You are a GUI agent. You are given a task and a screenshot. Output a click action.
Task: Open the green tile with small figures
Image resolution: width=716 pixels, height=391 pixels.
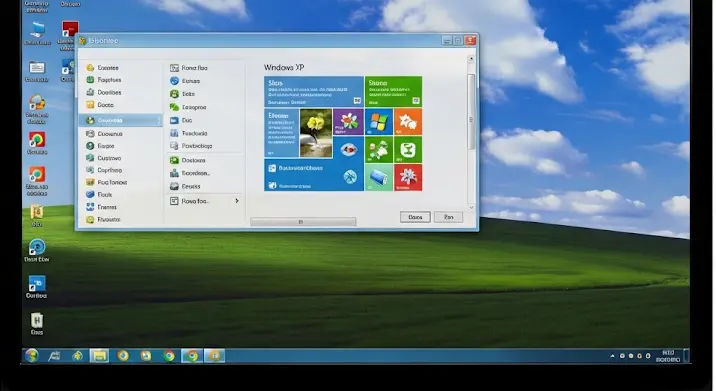[379, 150]
